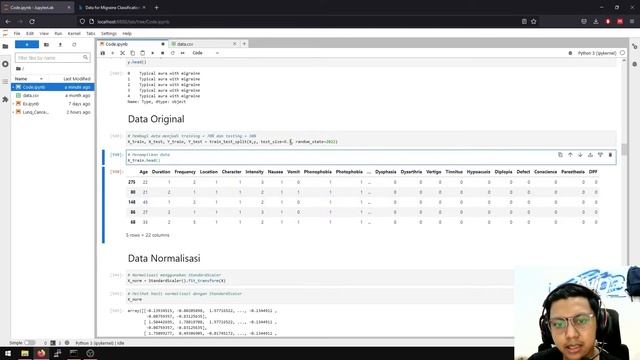Open the browser application hamburger menu
Image resolution: width=640 pixels, height=360 pixels.
(632, 21)
